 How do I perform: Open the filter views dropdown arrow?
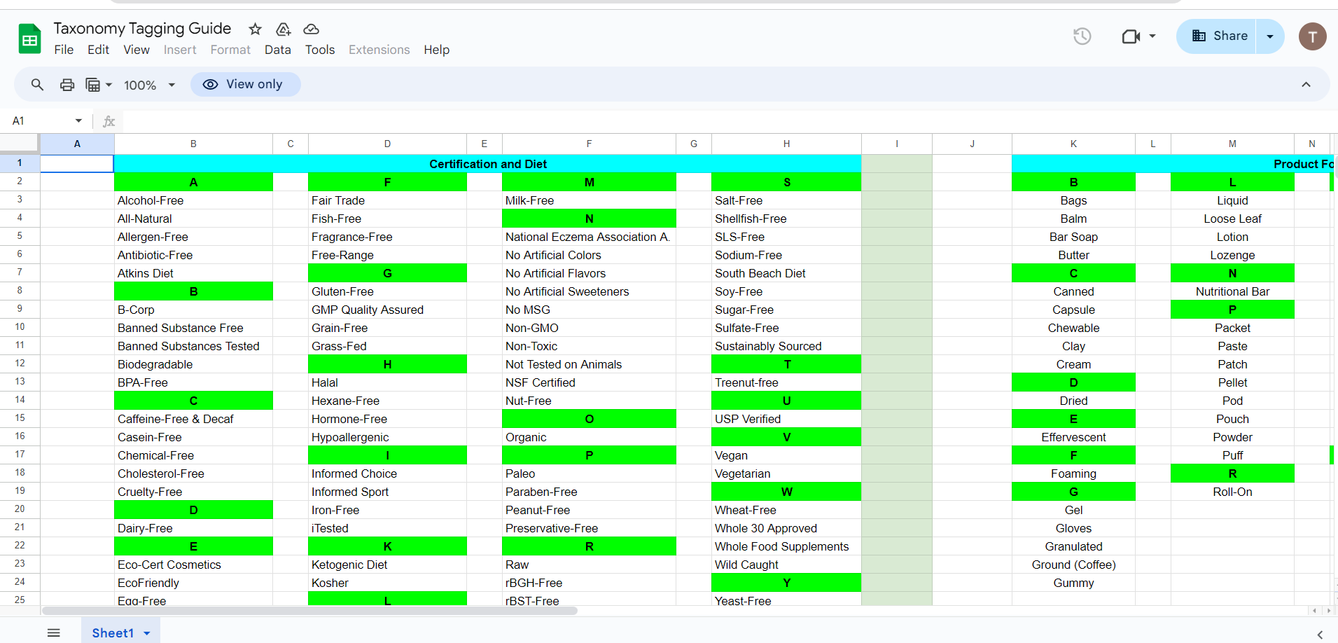coord(108,85)
